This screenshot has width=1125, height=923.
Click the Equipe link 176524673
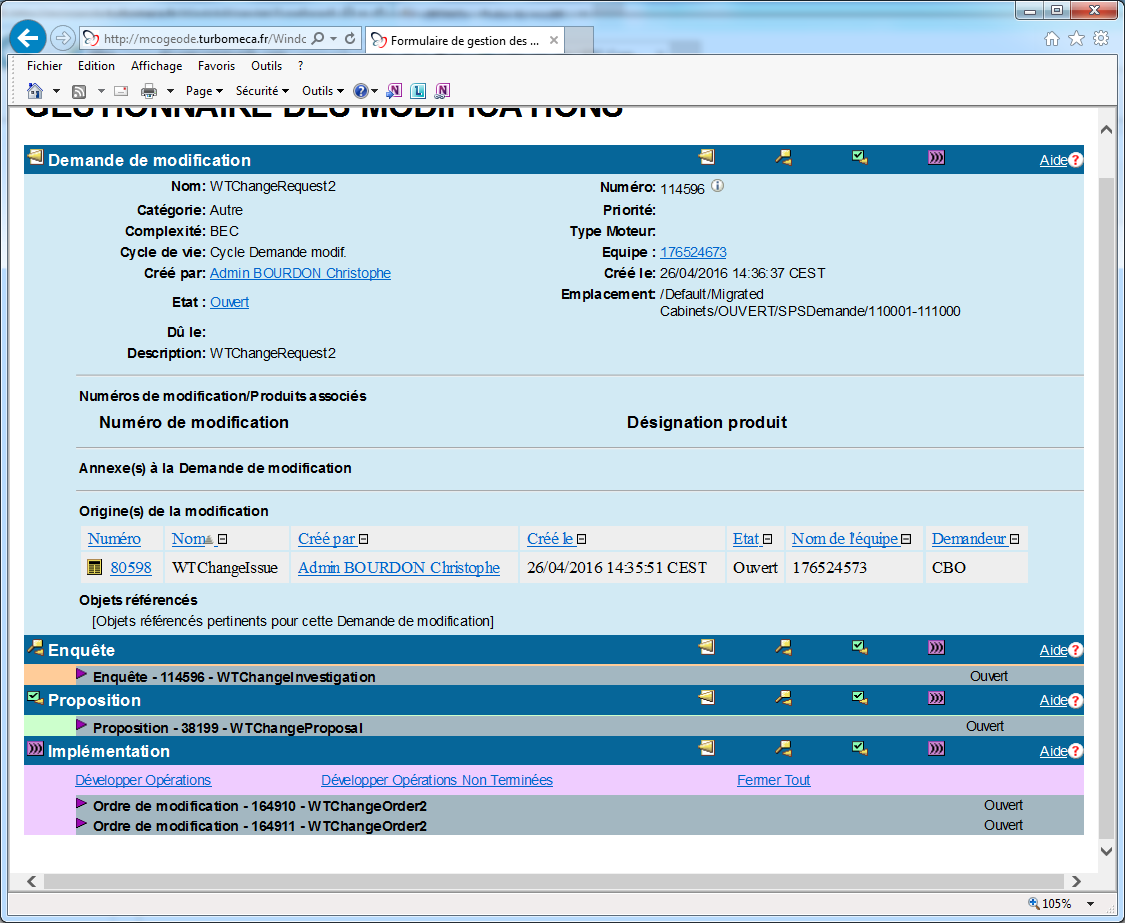pyautogui.click(x=693, y=252)
